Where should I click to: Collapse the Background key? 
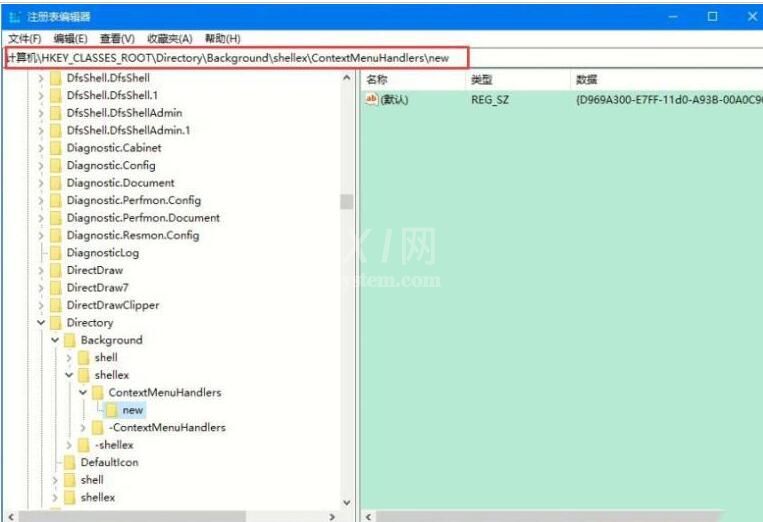pyautogui.click(x=55, y=340)
